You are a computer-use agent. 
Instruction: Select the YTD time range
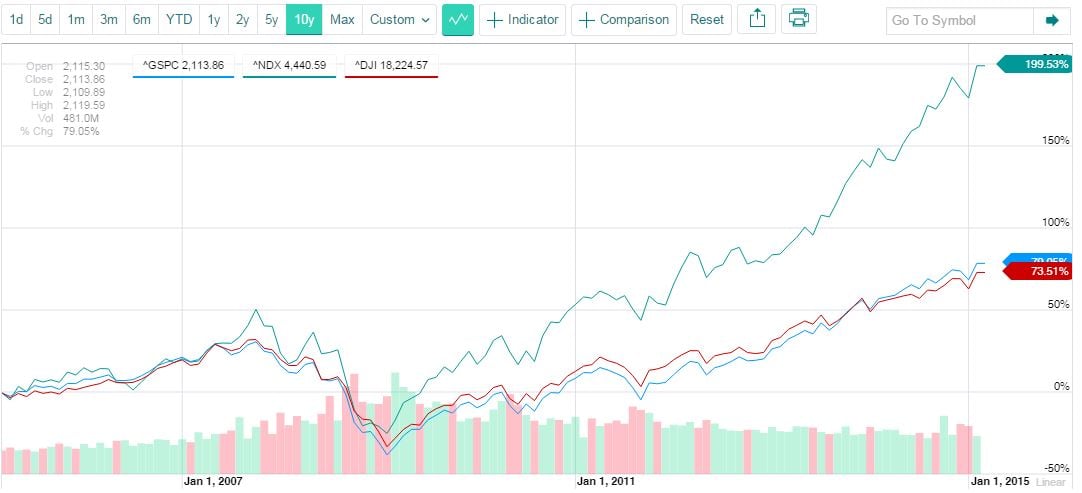tap(178, 20)
